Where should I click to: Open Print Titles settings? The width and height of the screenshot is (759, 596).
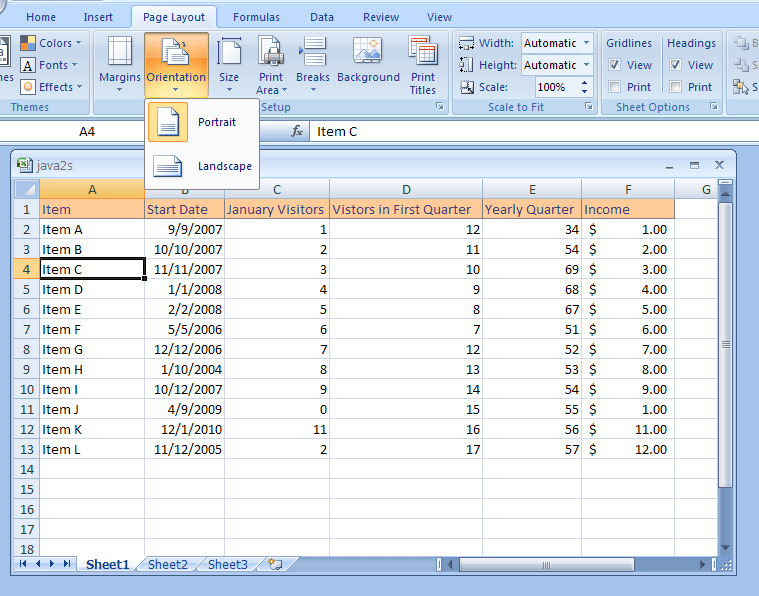423,64
